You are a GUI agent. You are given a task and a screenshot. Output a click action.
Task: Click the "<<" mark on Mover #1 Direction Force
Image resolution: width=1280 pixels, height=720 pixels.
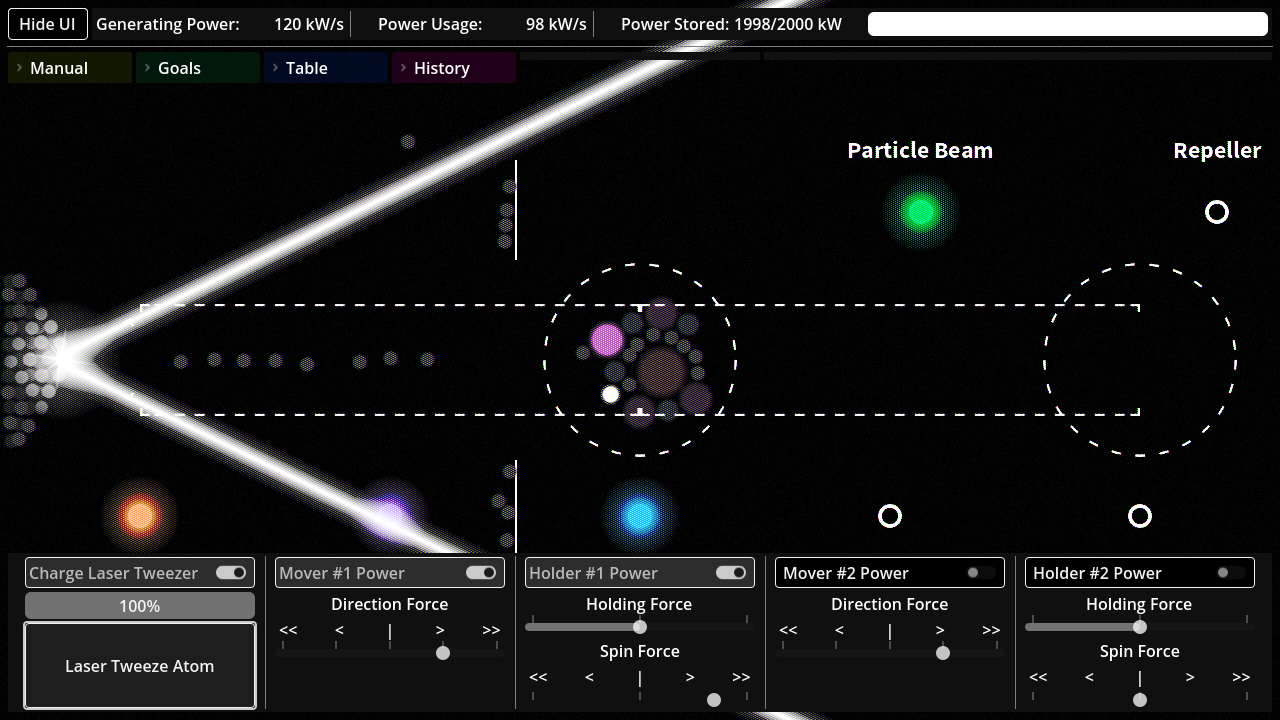pyautogui.click(x=288, y=630)
